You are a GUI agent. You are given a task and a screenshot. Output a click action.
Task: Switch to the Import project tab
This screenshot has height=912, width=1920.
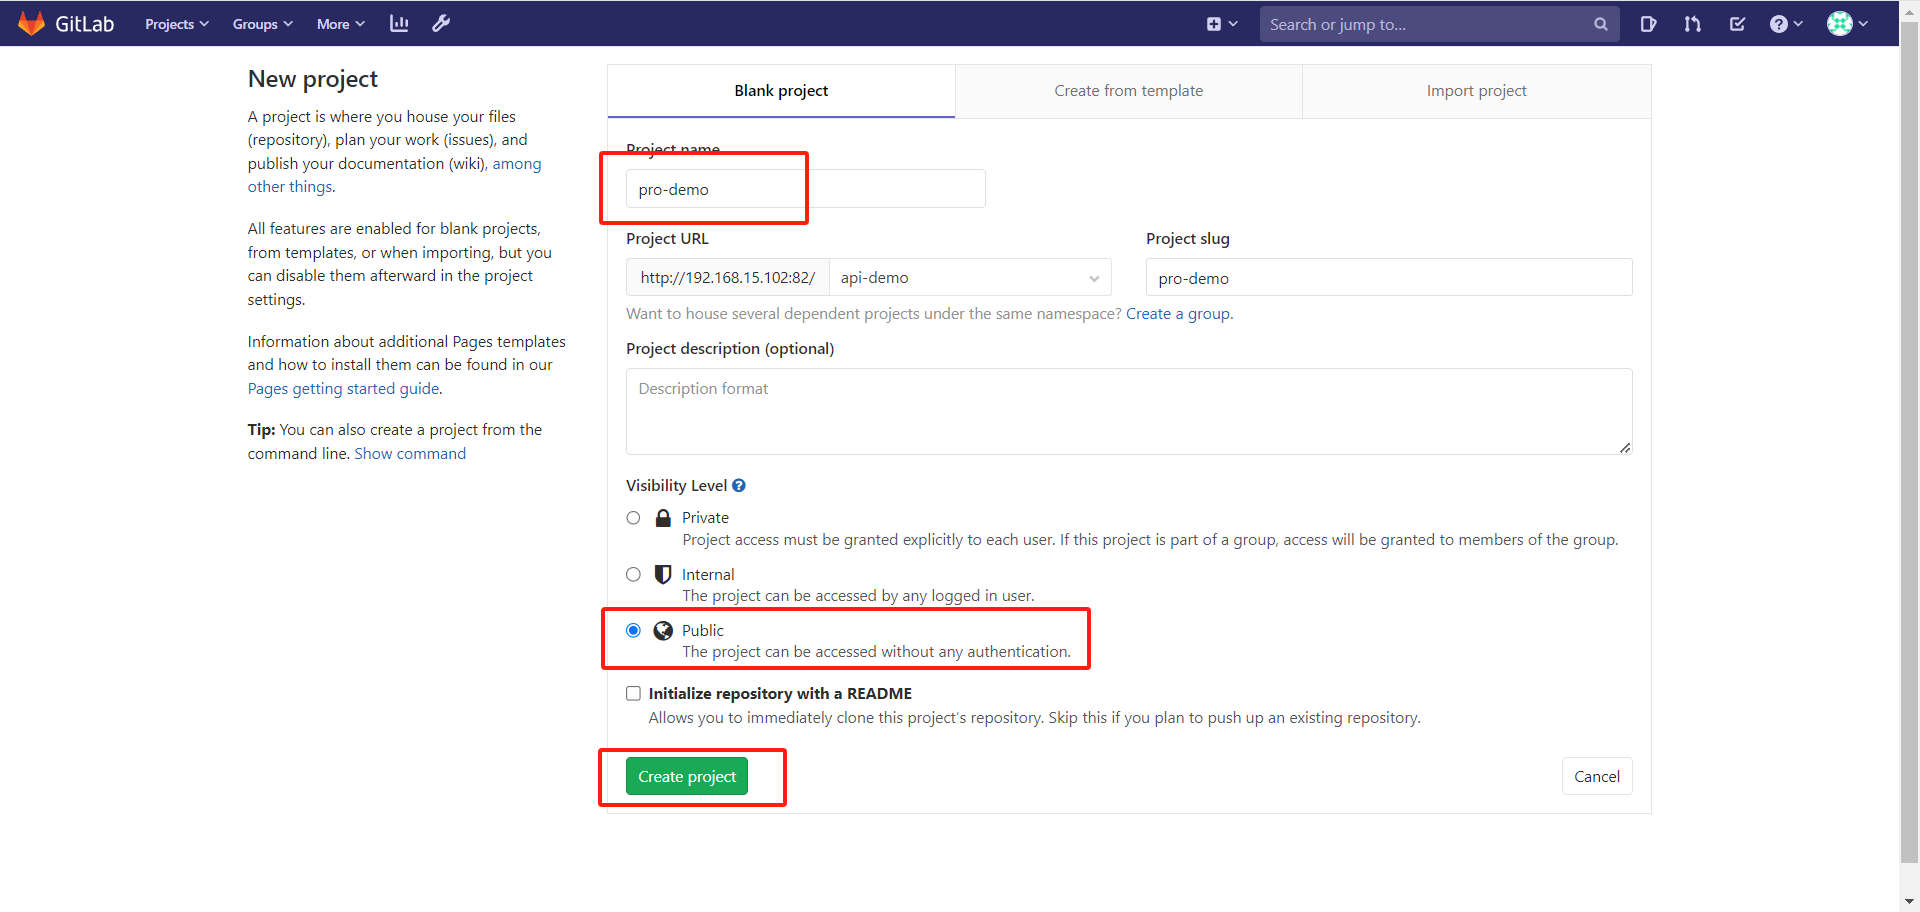tap(1477, 90)
